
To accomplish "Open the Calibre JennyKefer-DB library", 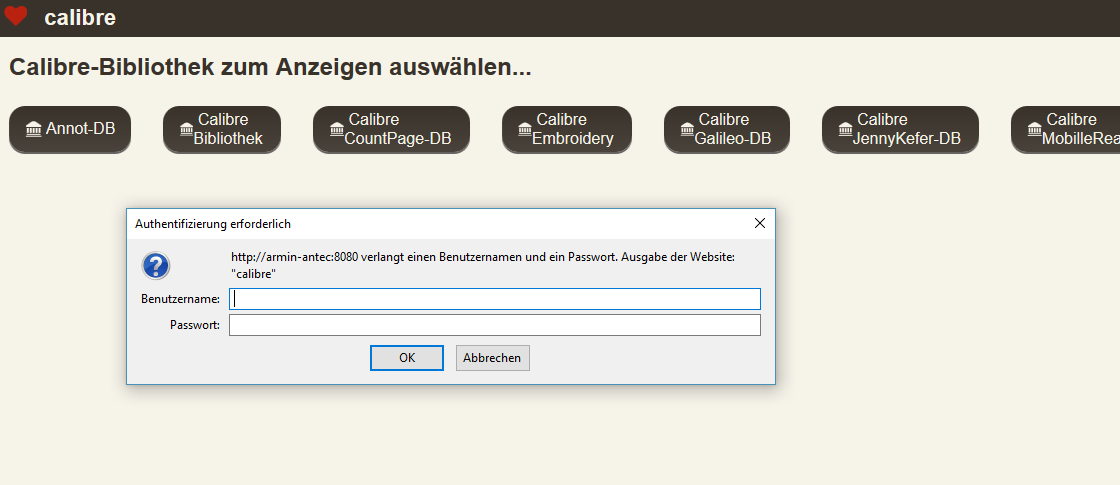I will click(900, 129).
